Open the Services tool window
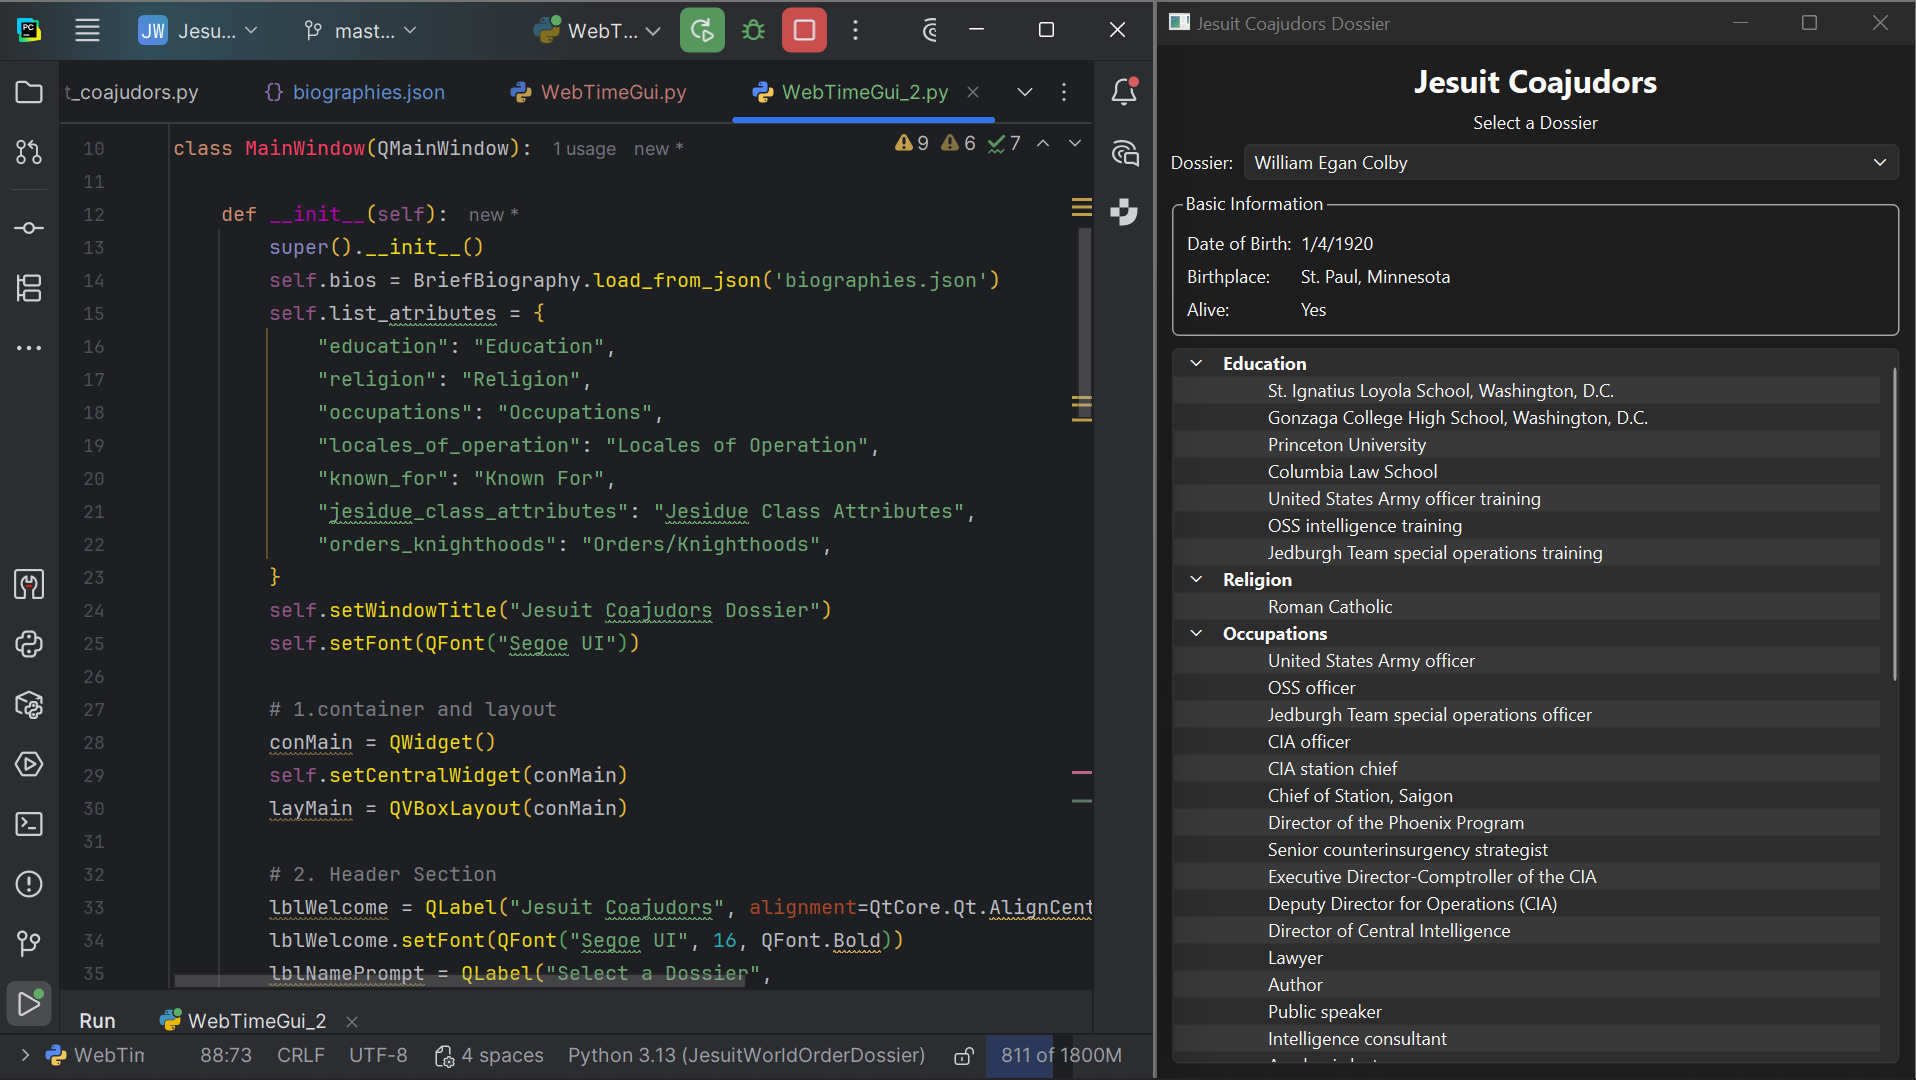 click(29, 764)
